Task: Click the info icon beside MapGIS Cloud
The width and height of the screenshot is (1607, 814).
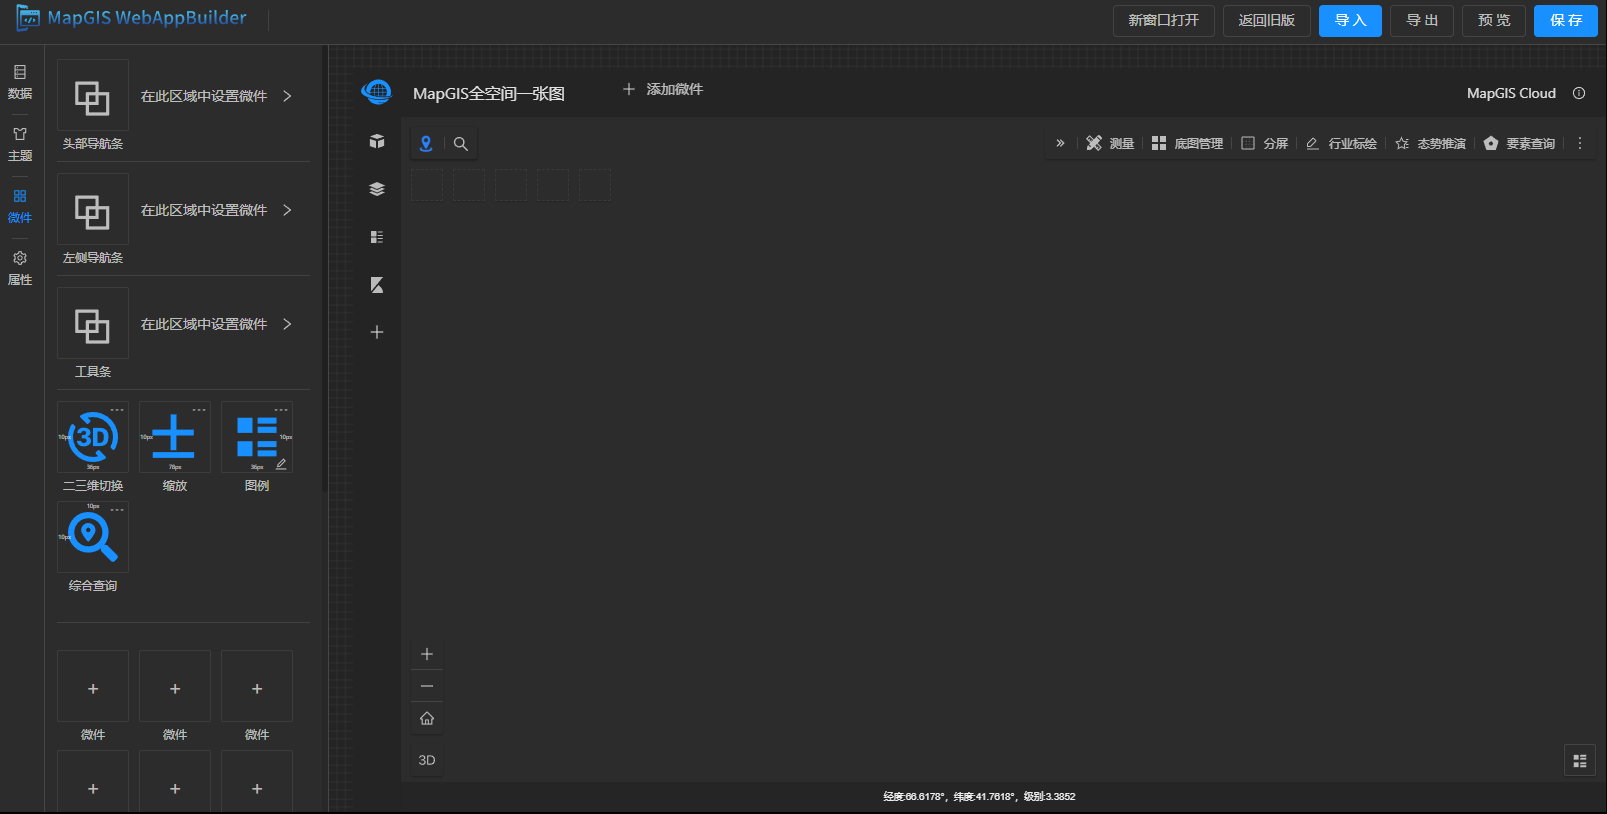Action: tap(1579, 93)
